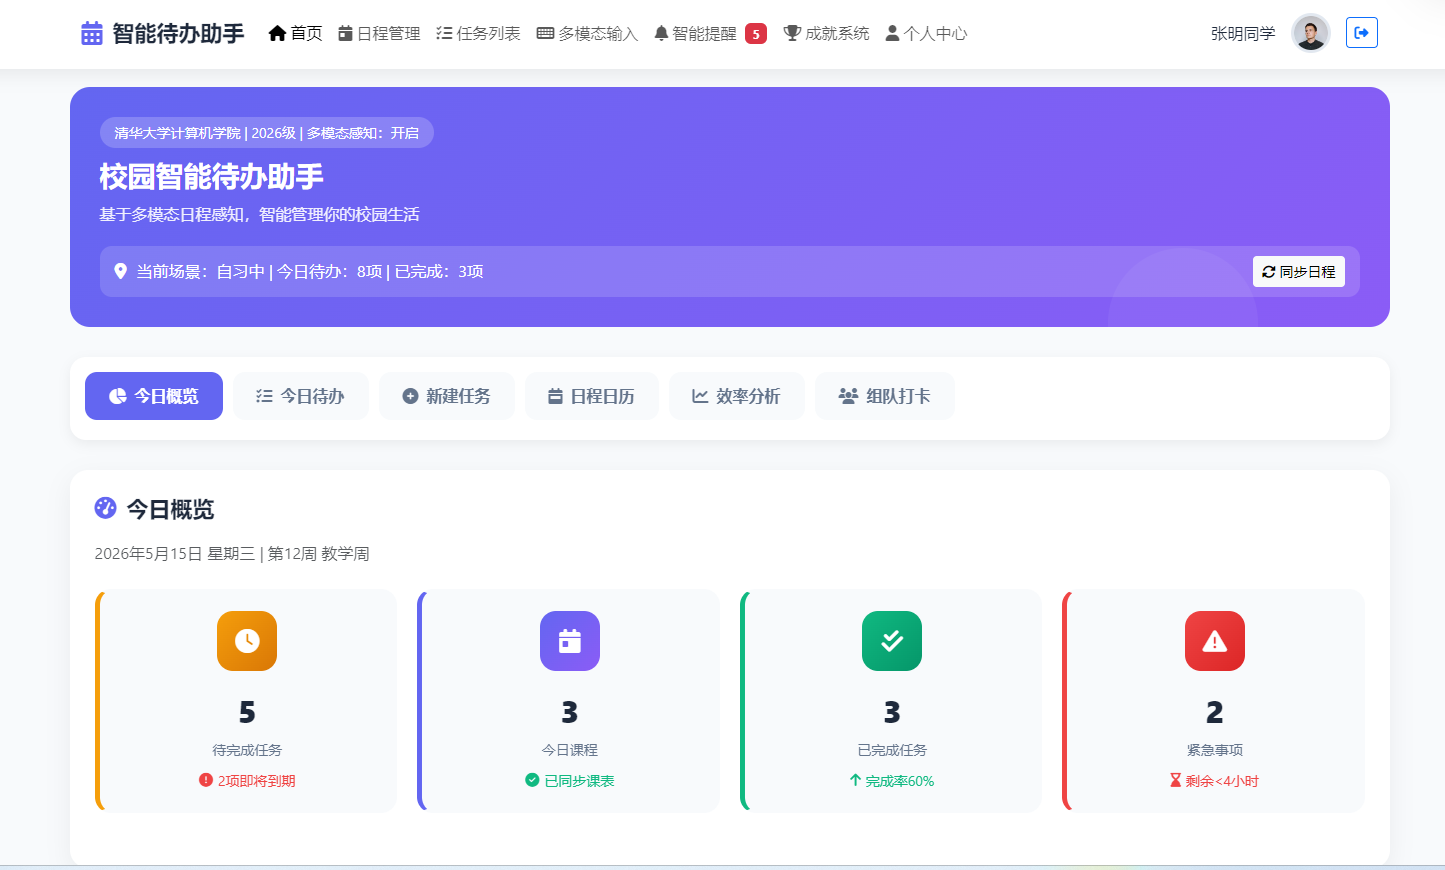Open 日程管理 in the navigation bar
The image size is (1445, 870).
pyautogui.click(x=379, y=34)
